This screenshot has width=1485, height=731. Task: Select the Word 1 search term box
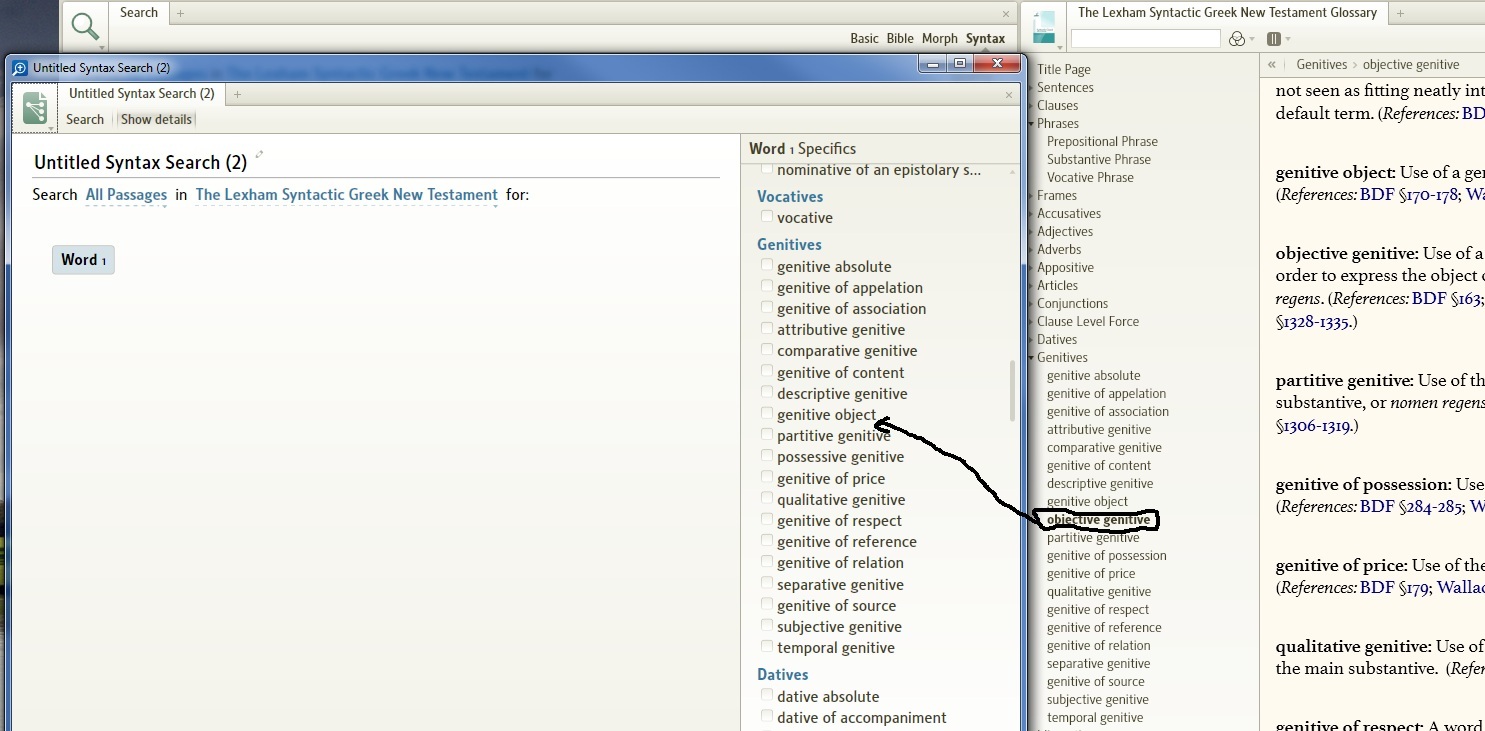click(x=83, y=260)
